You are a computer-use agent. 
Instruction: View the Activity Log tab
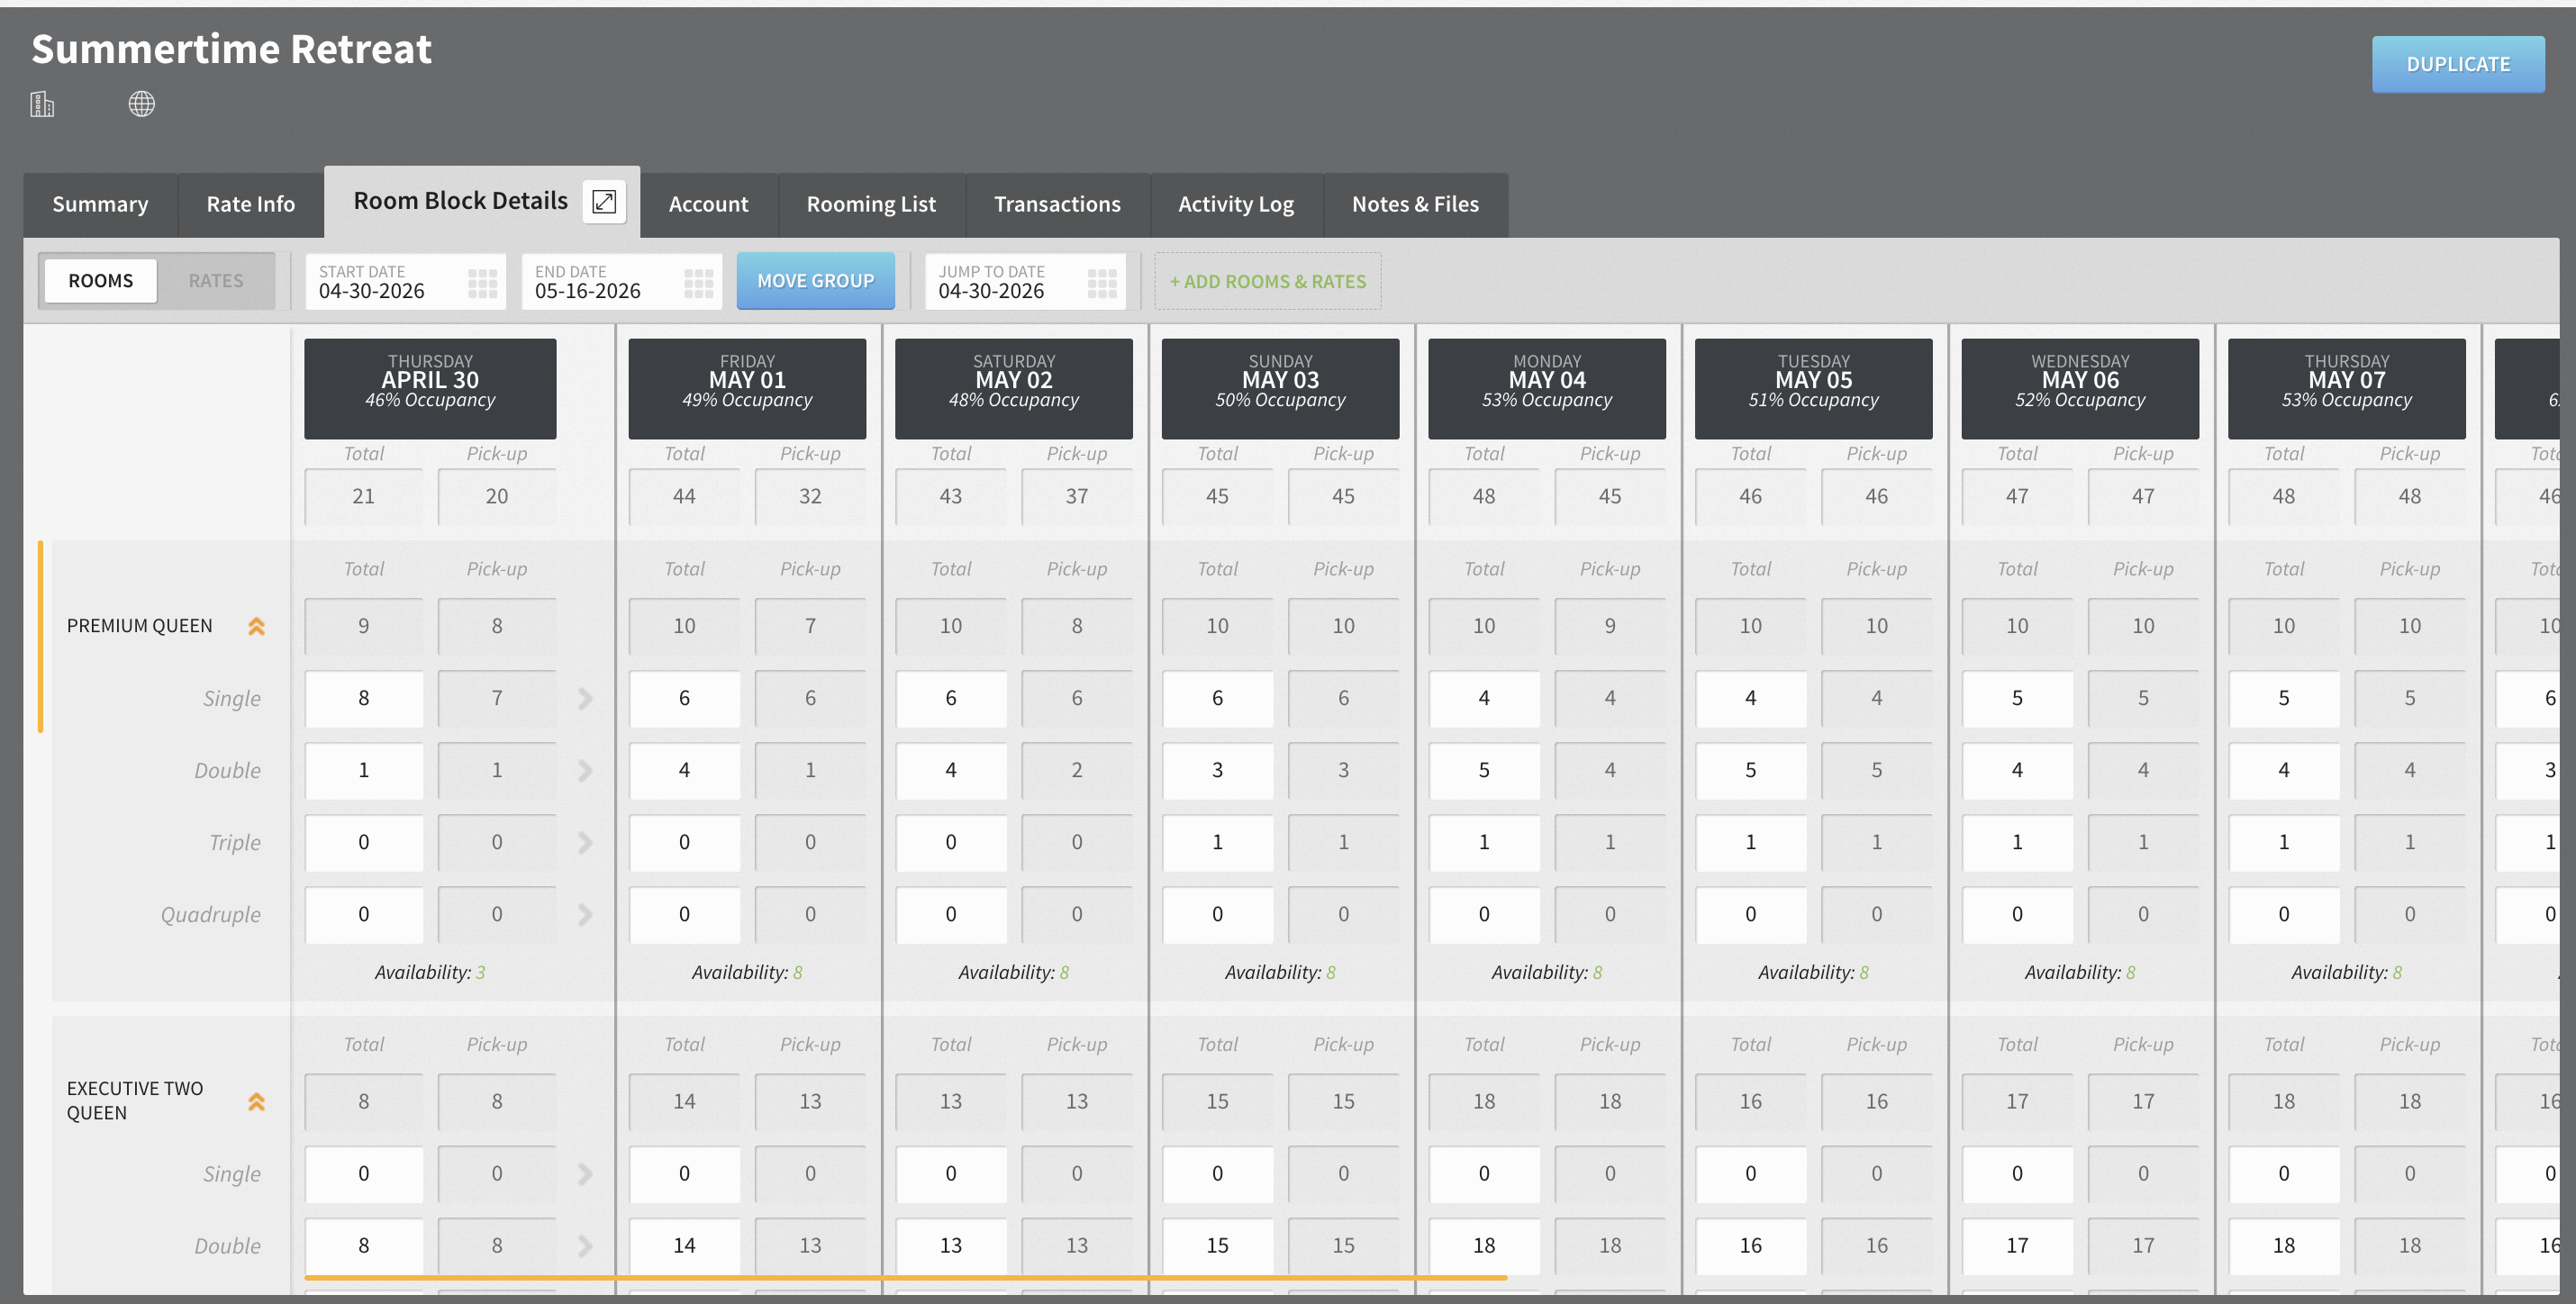[x=1236, y=204]
